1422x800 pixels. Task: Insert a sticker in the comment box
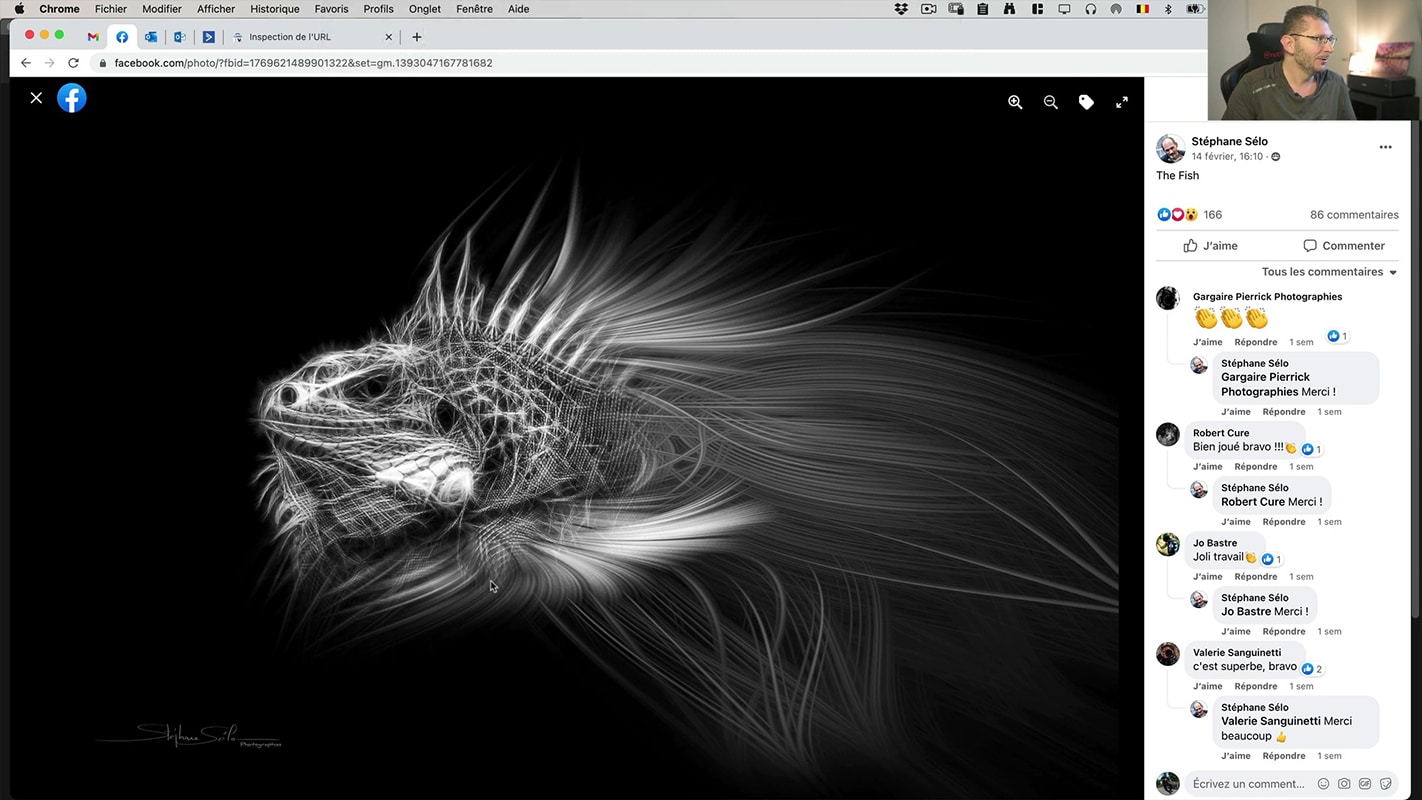[x=1386, y=784]
